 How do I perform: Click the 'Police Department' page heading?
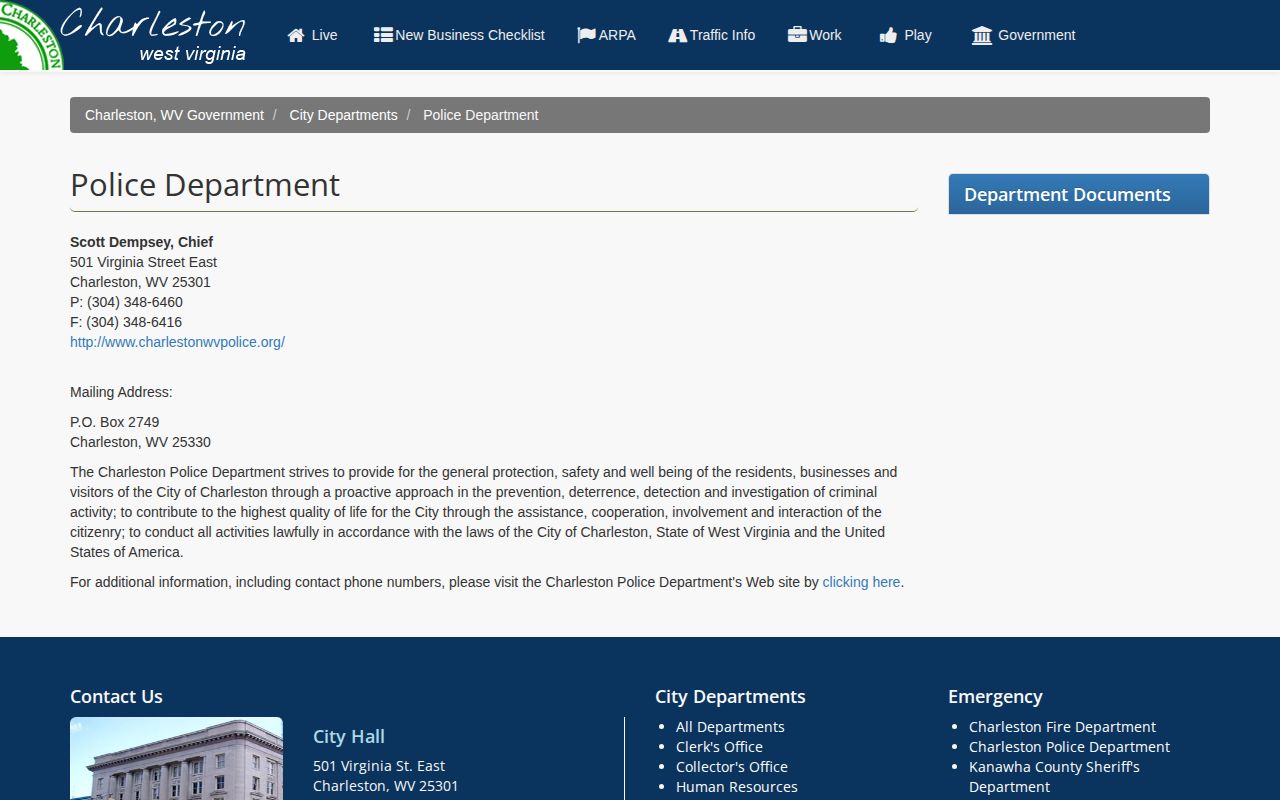tap(205, 185)
